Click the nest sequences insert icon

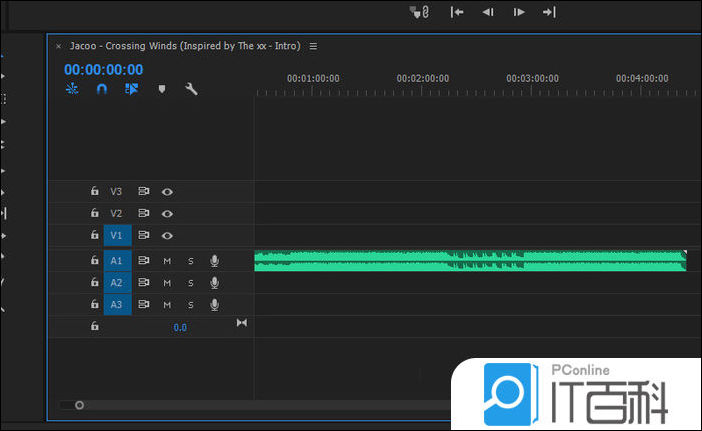pyautogui.click(x=72, y=89)
